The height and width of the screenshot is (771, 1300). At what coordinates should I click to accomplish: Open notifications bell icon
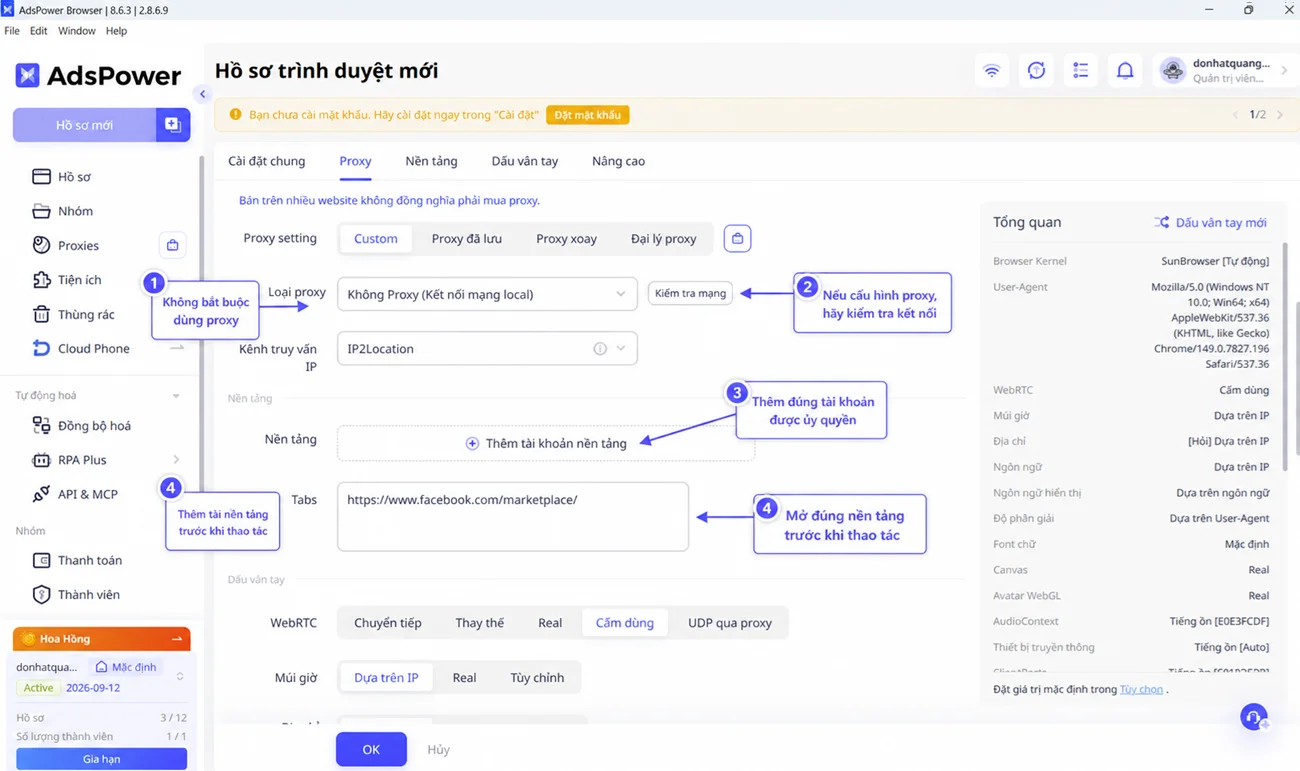pyautogui.click(x=1125, y=71)
